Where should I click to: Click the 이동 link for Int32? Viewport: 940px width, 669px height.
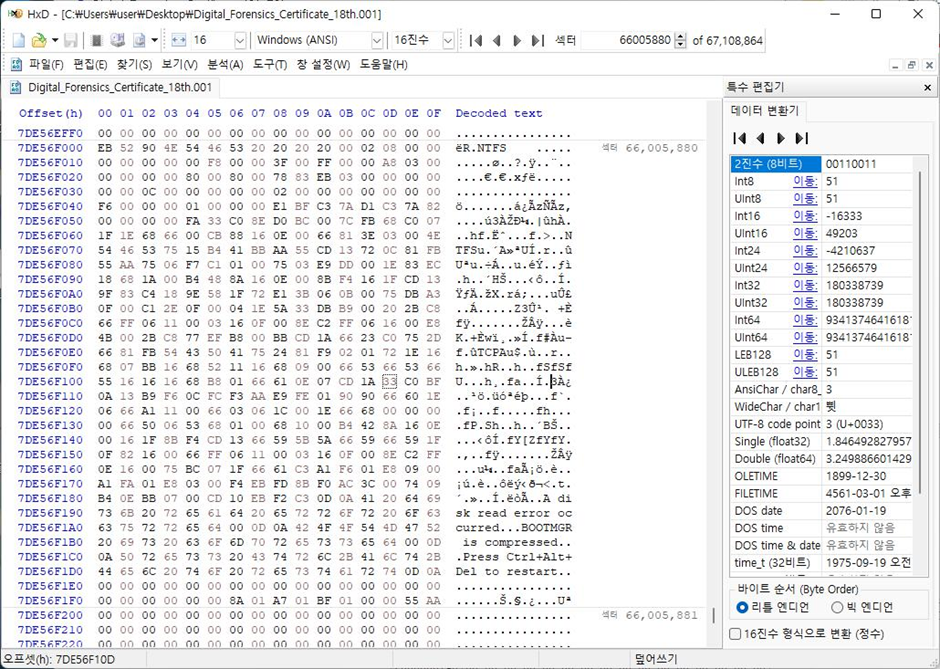click(x=805, y=285)
